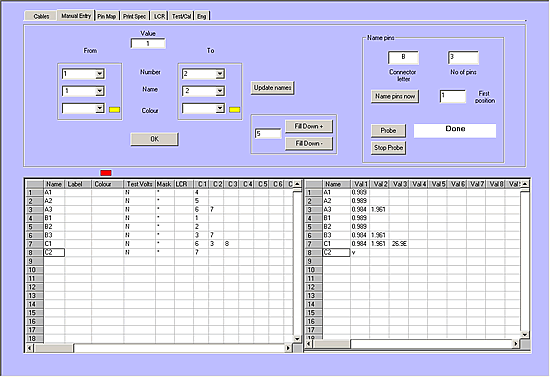
Task: Click the OK button
Action: point(154,139)
